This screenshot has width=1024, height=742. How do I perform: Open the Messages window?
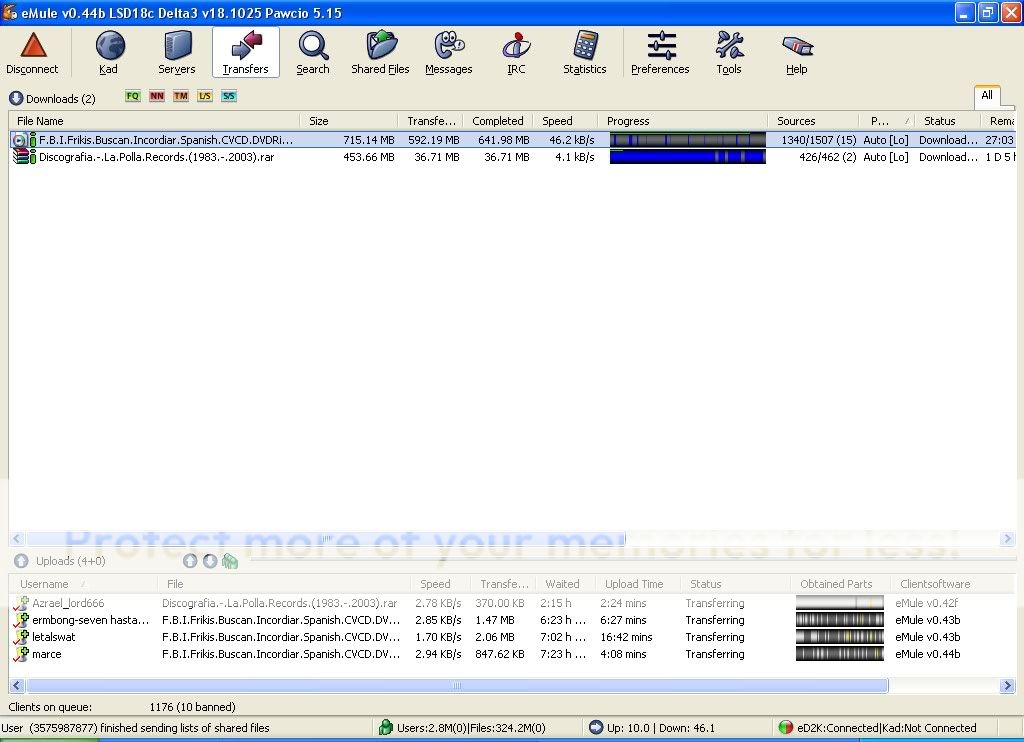[x=449, y=53]
